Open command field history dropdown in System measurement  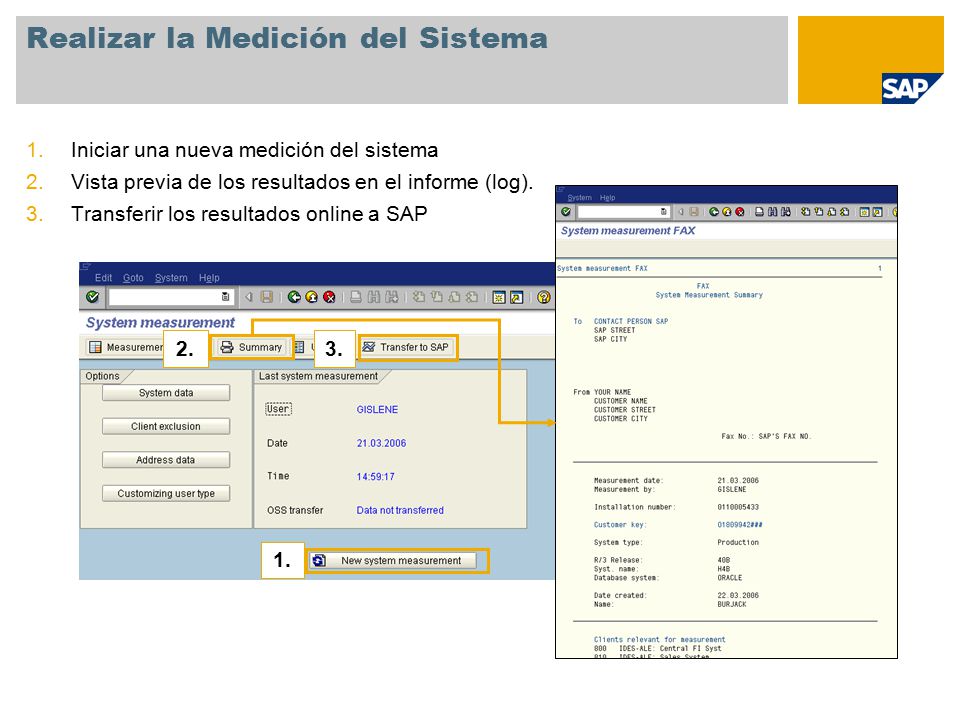coord(225,297)
